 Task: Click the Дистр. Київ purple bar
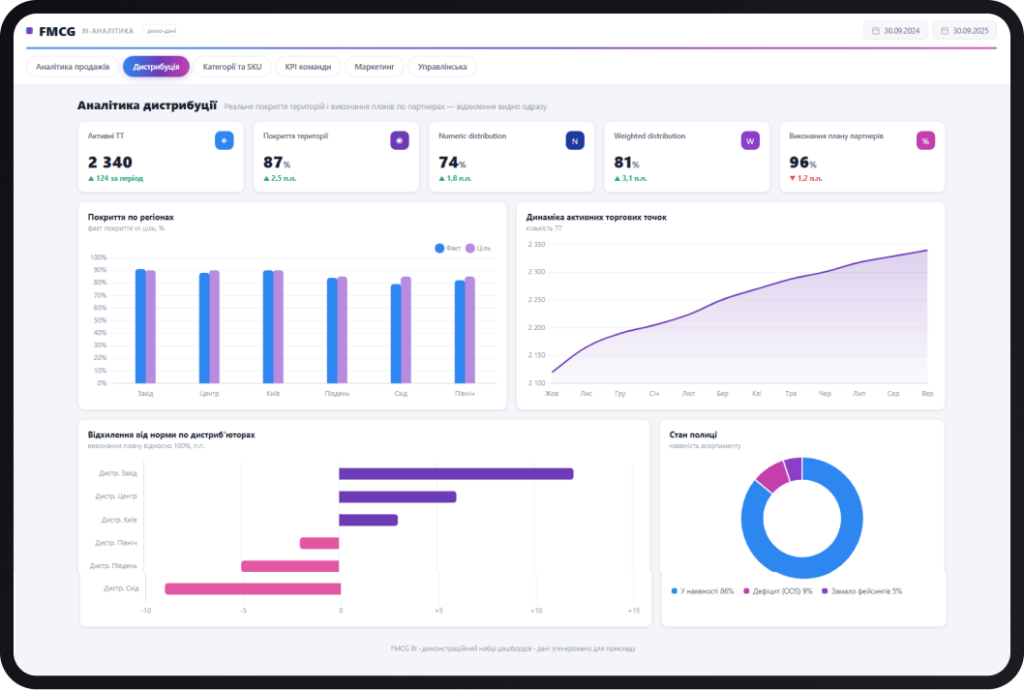[368, 520]
